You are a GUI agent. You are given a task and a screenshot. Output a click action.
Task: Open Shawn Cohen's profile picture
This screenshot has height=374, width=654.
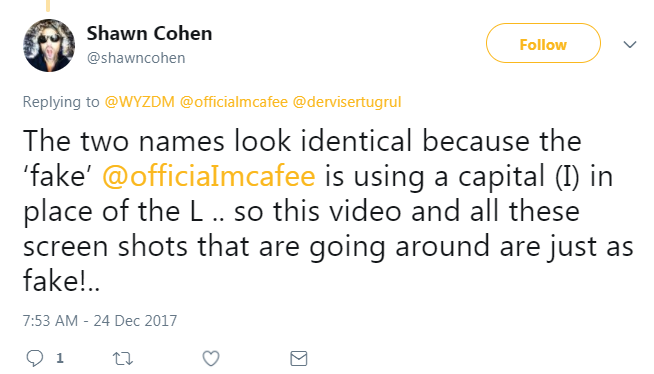point(49,45)
